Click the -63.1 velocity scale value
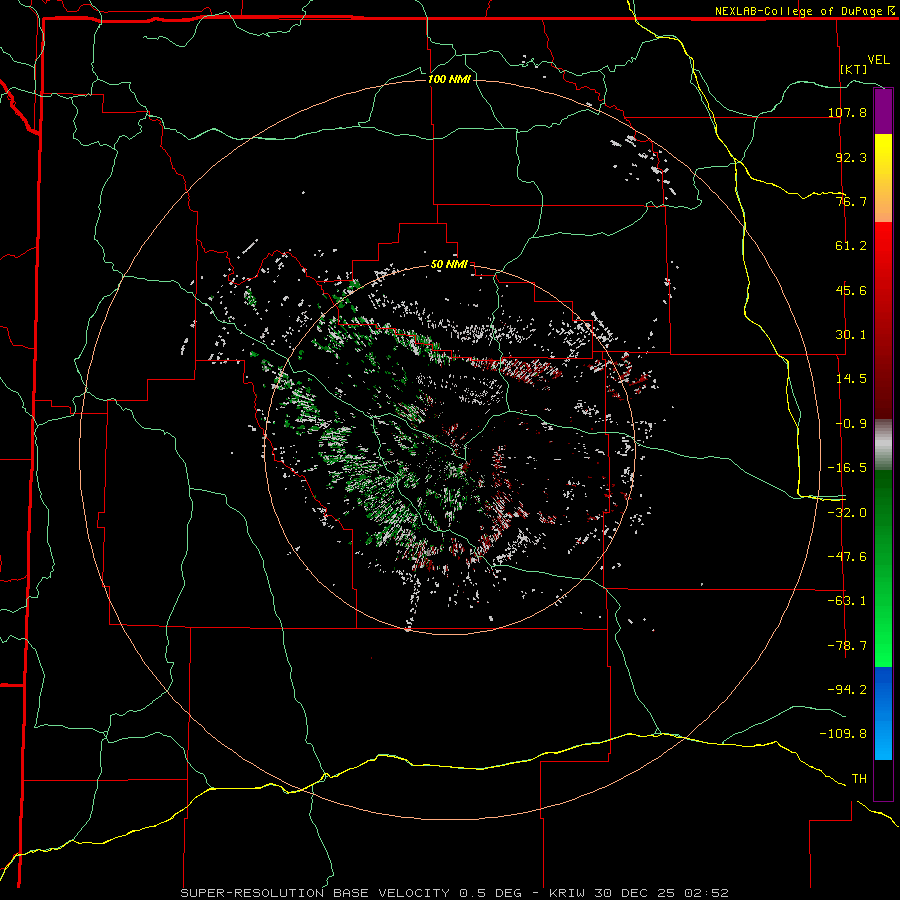This screenshot has width=900, height=900. [x=848, y=601]
